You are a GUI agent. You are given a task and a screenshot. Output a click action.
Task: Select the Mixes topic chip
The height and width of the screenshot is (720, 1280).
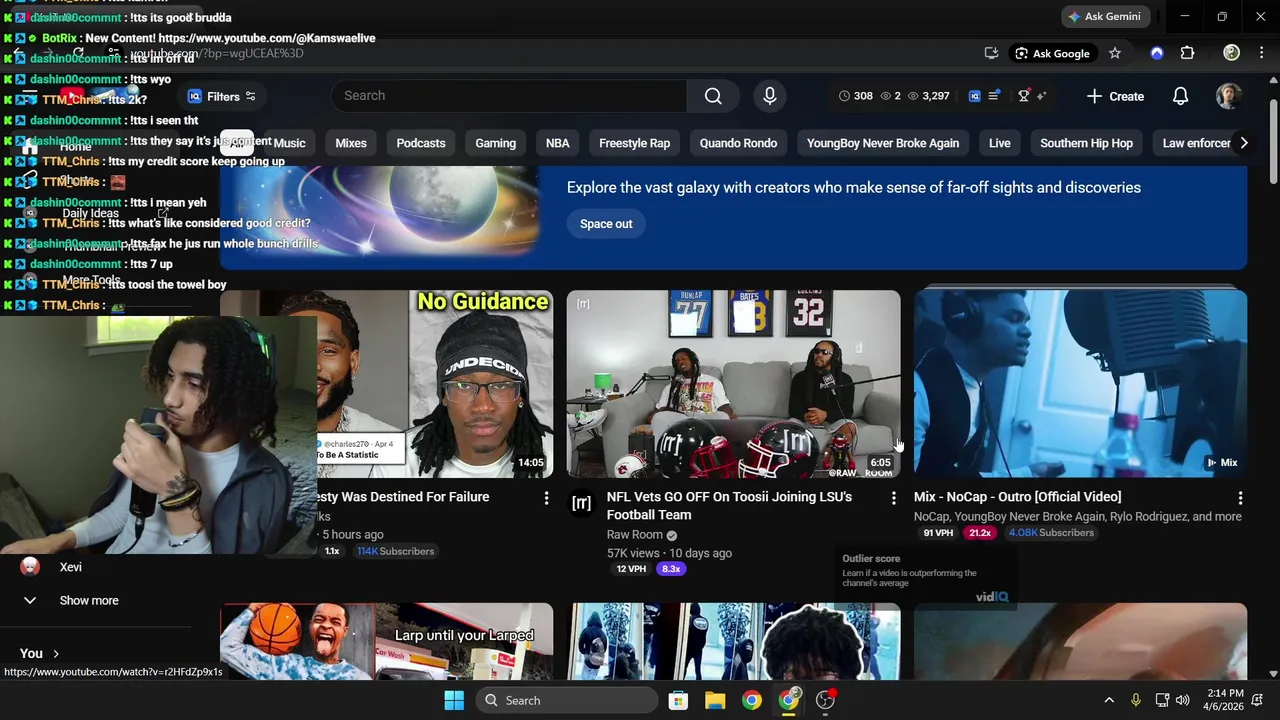click(351, 143)
